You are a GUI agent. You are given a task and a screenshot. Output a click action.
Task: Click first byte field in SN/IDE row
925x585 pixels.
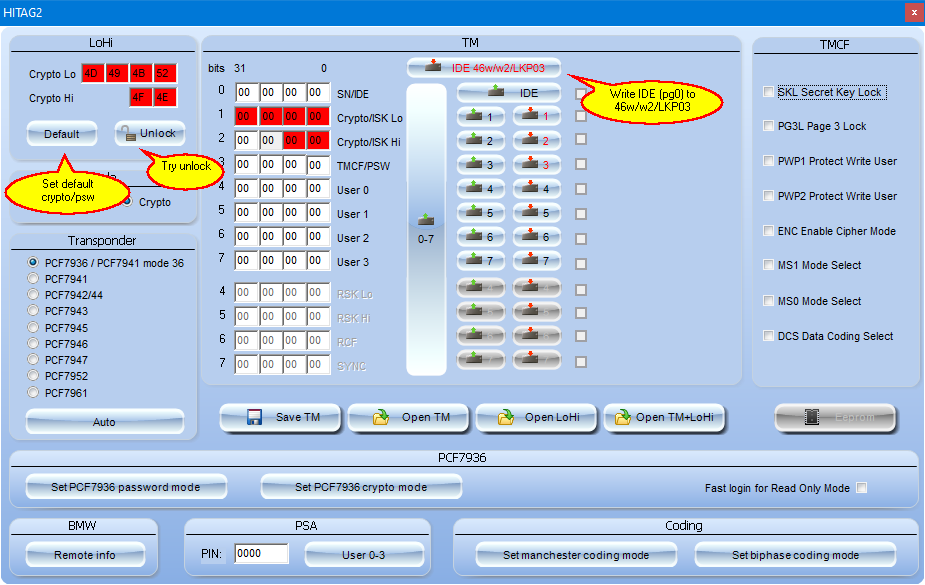coord(246,93)
